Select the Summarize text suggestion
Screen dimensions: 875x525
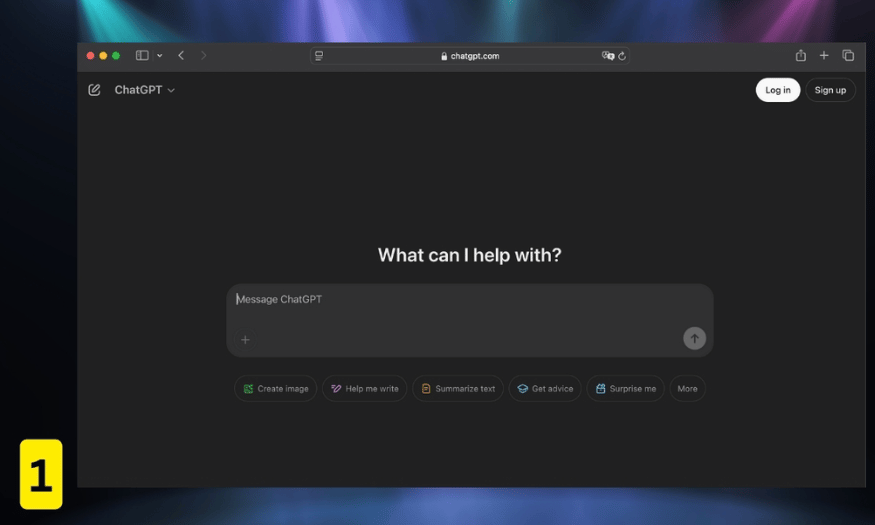(x=458, y=388)
